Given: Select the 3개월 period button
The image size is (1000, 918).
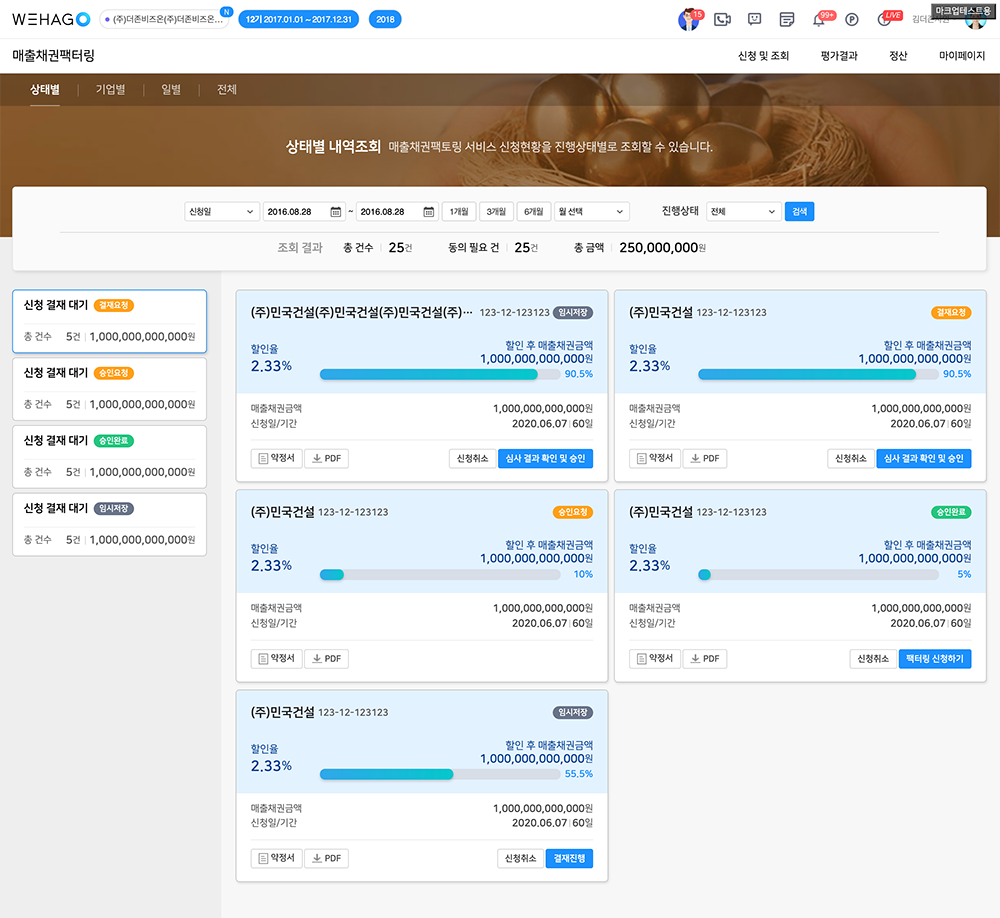Looking at the screenshot, I should (x=496, y=212).
